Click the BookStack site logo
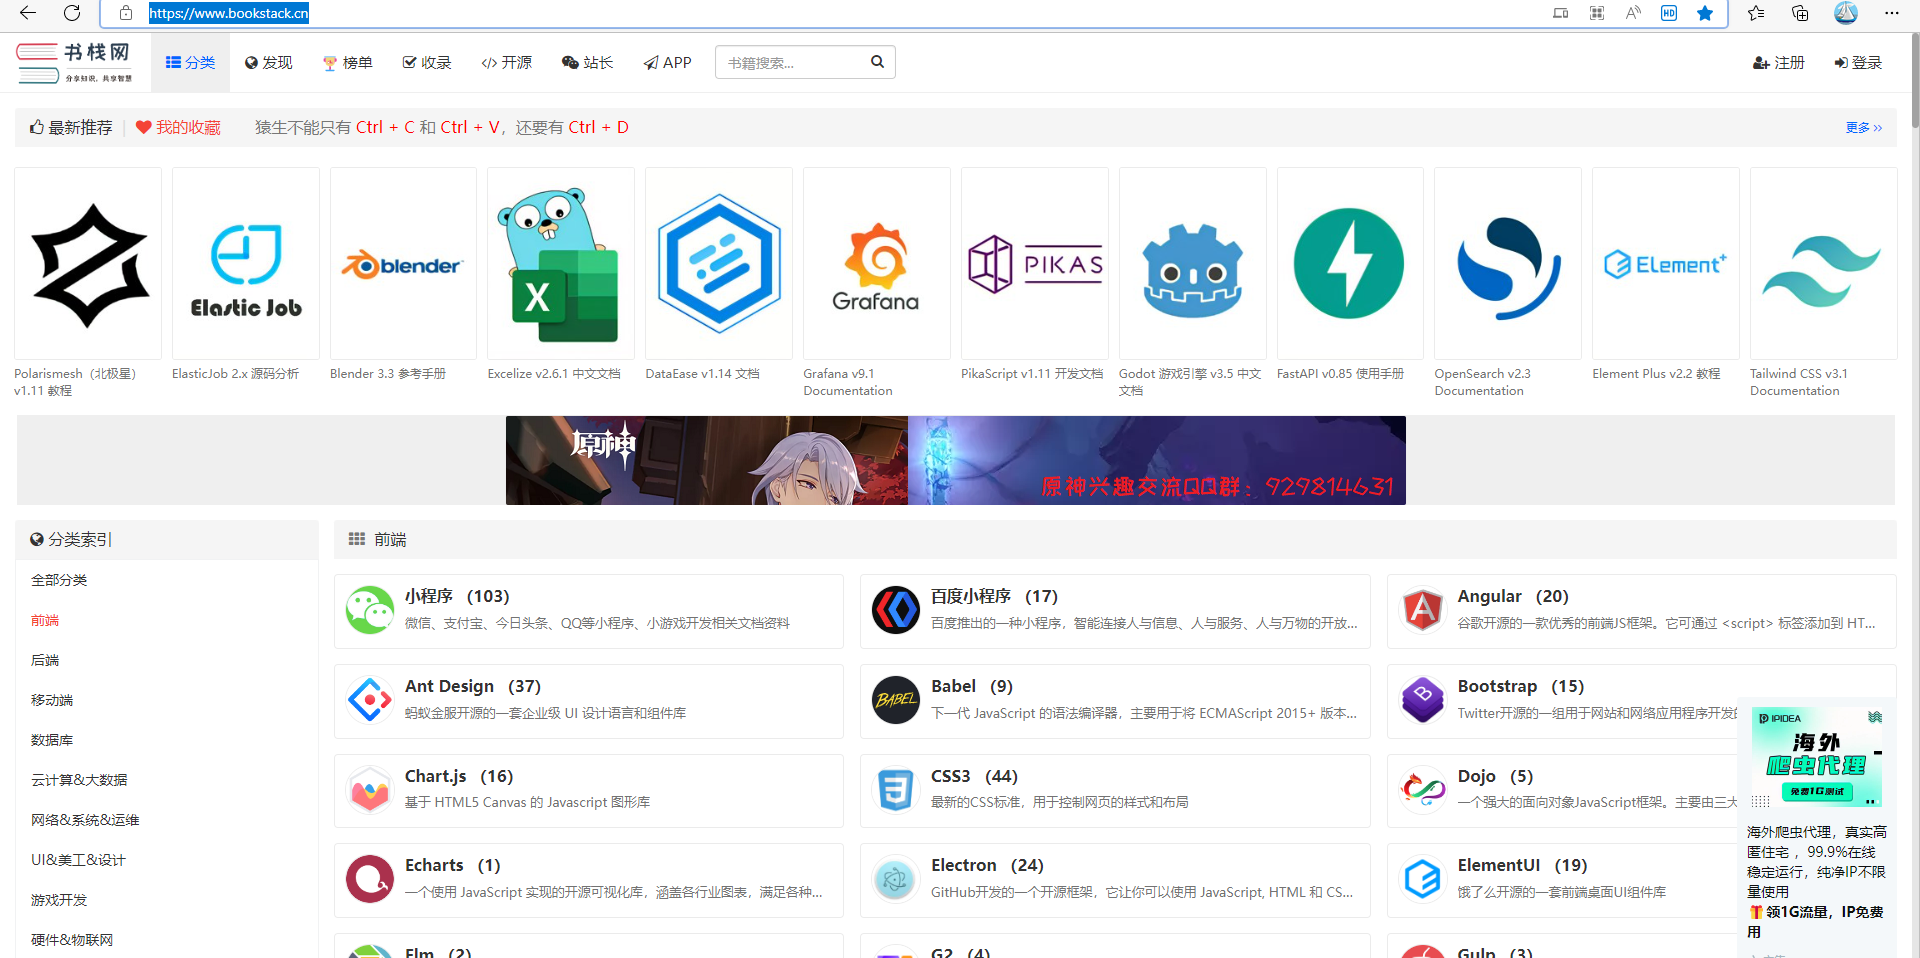Screen dimensions: 1920x958 point(75,62)
